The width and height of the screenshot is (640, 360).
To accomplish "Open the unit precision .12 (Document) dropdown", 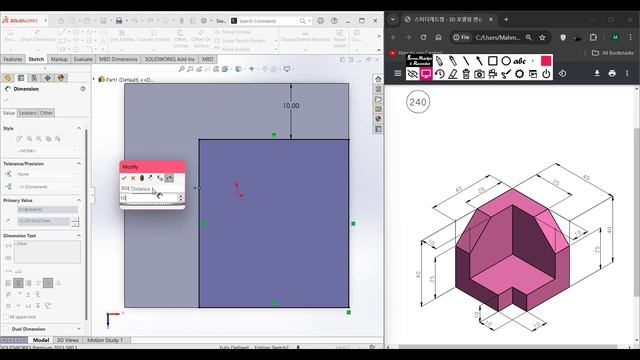I will coord(46,187).
